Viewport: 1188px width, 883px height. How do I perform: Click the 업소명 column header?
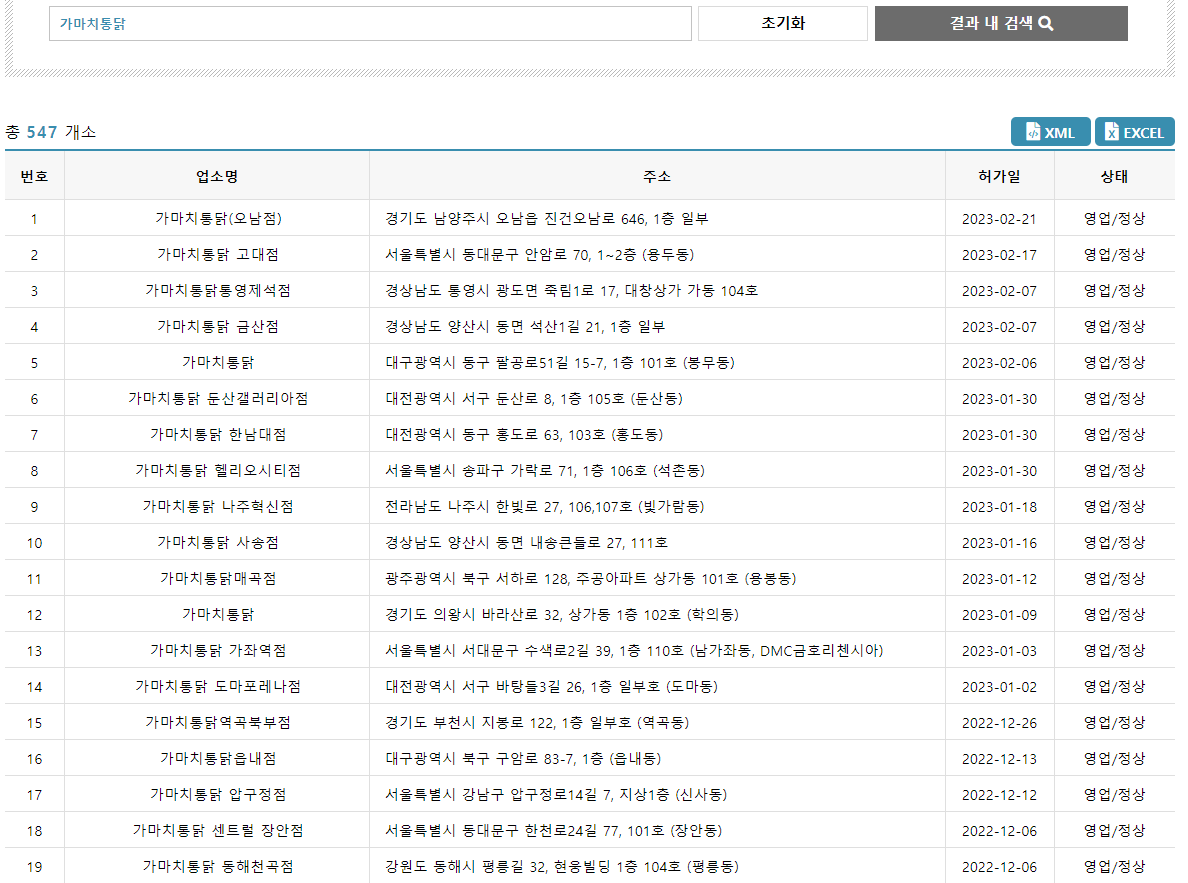point(217,176)
